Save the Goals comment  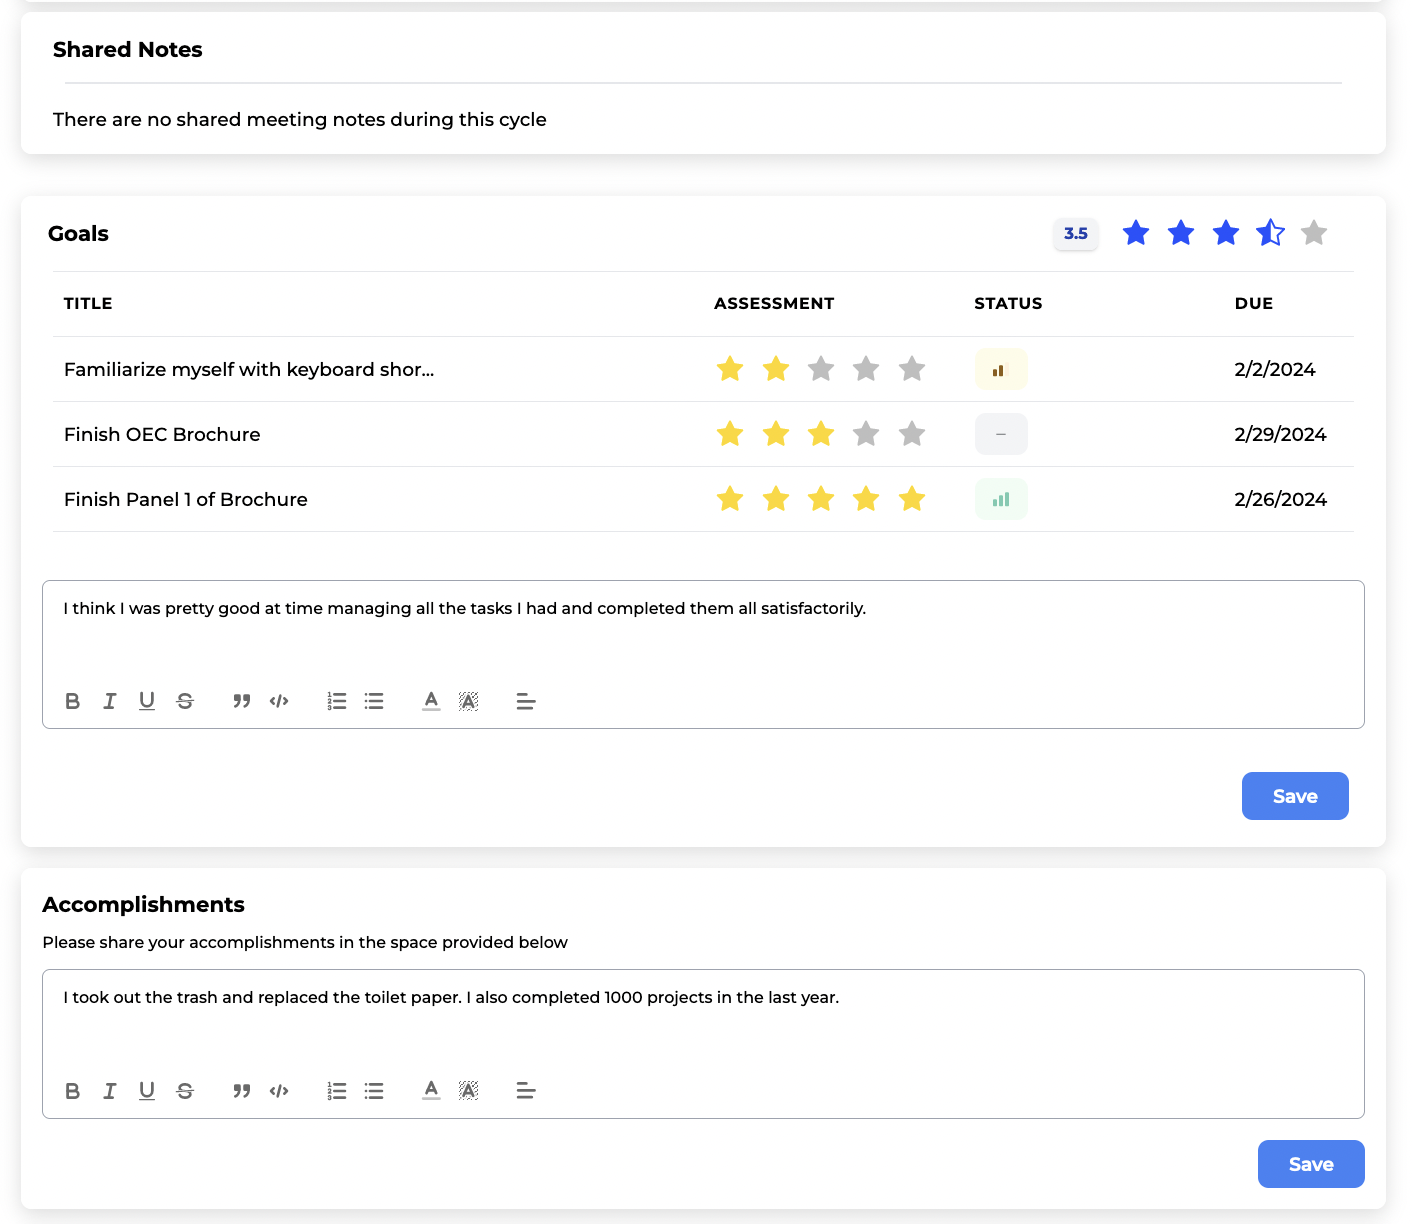point(1295,796)
